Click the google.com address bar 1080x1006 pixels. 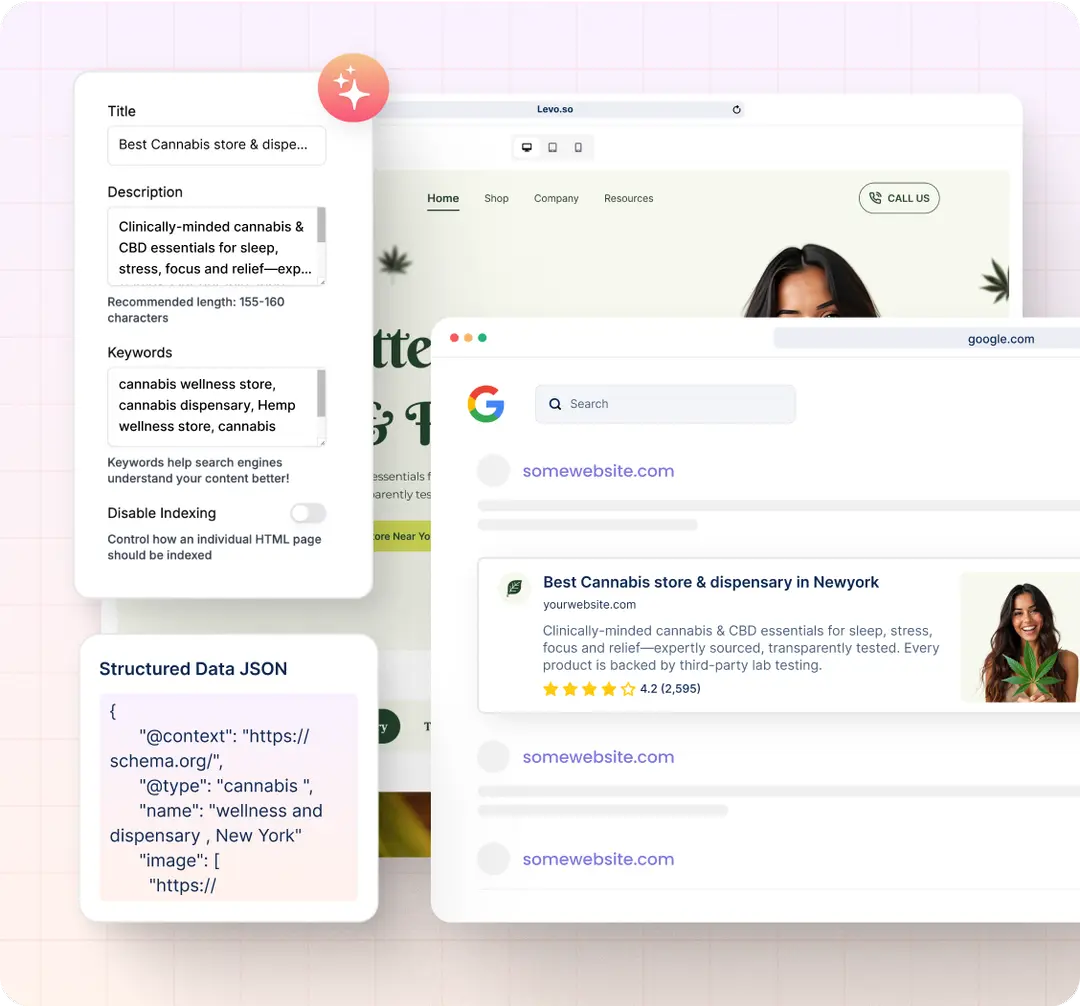[926, 339]
